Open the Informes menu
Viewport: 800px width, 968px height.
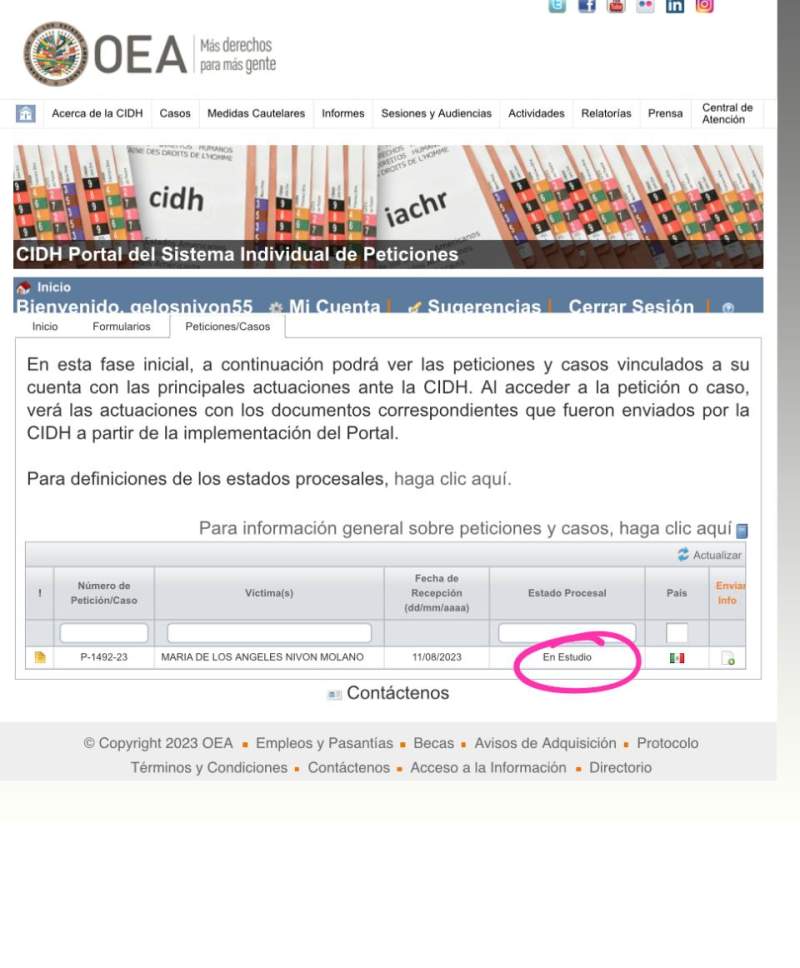343,114
